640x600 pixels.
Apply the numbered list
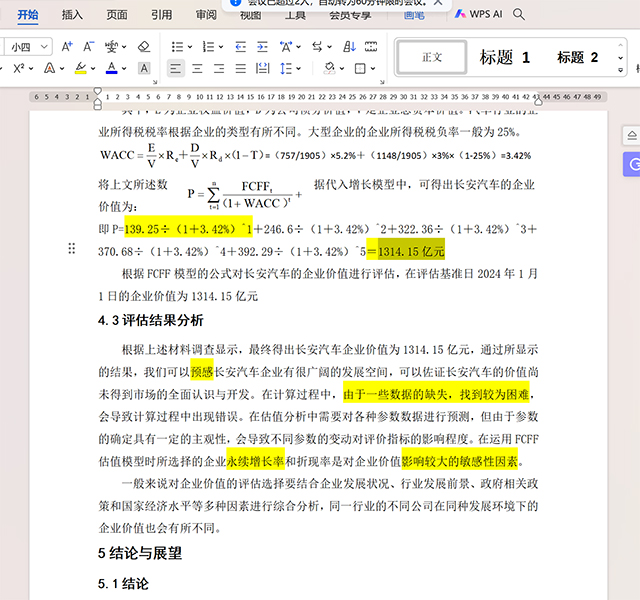click(209, 47)
